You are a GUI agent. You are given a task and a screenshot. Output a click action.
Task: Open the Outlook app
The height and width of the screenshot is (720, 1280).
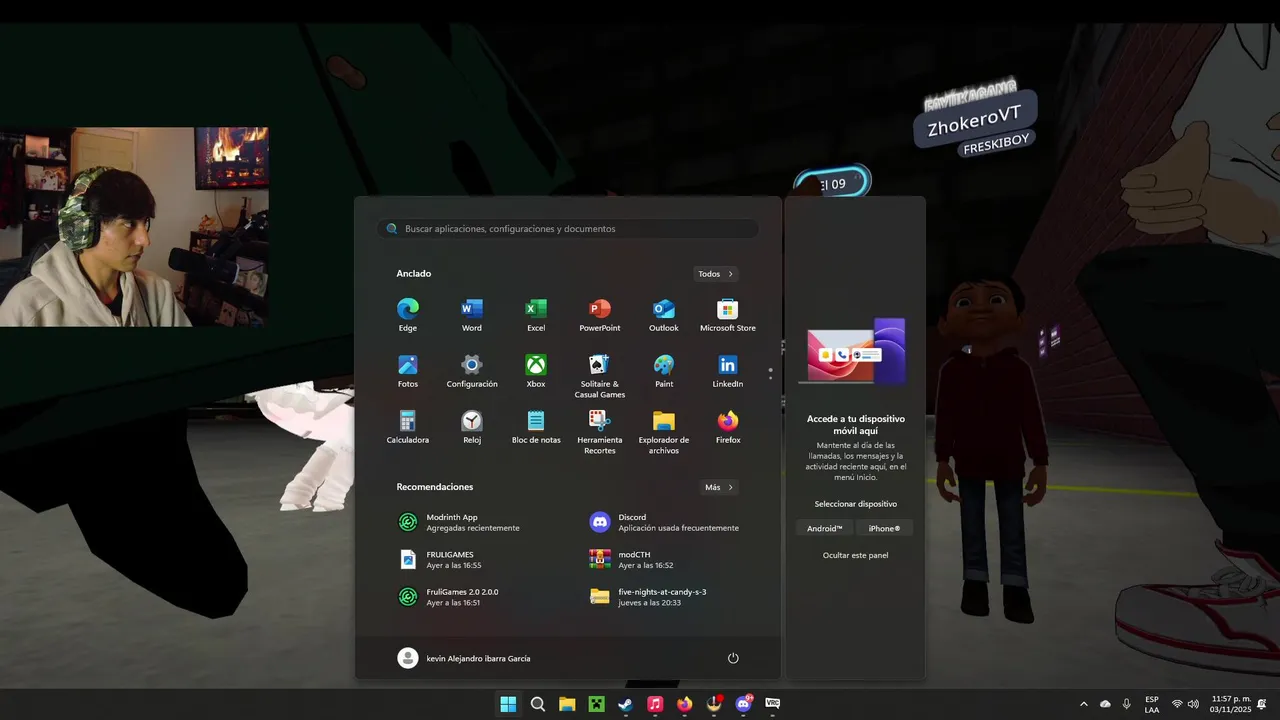(664, 315)
